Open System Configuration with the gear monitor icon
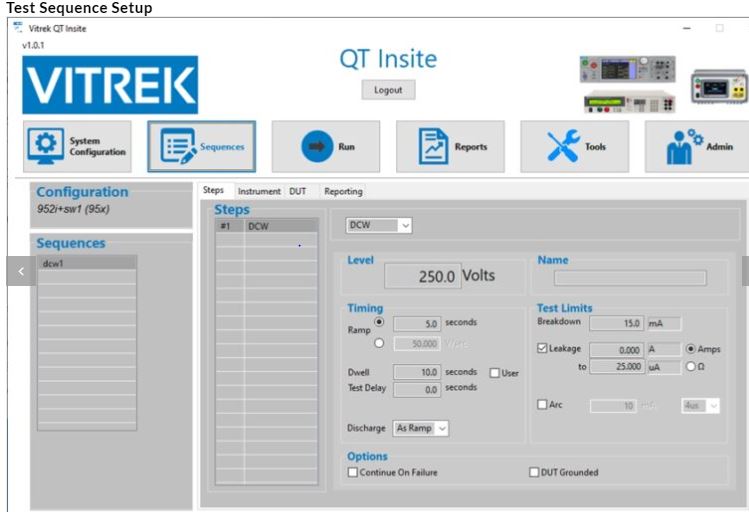The width and height of the screenshot is (749, 512). point(45,147)
